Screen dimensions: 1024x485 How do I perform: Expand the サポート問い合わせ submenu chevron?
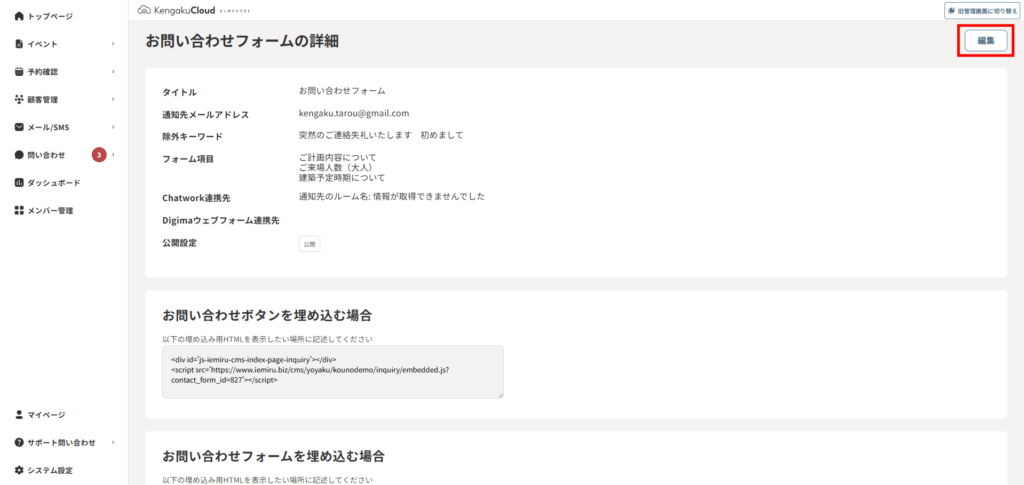pyautogui.click(x=113, y=443)
